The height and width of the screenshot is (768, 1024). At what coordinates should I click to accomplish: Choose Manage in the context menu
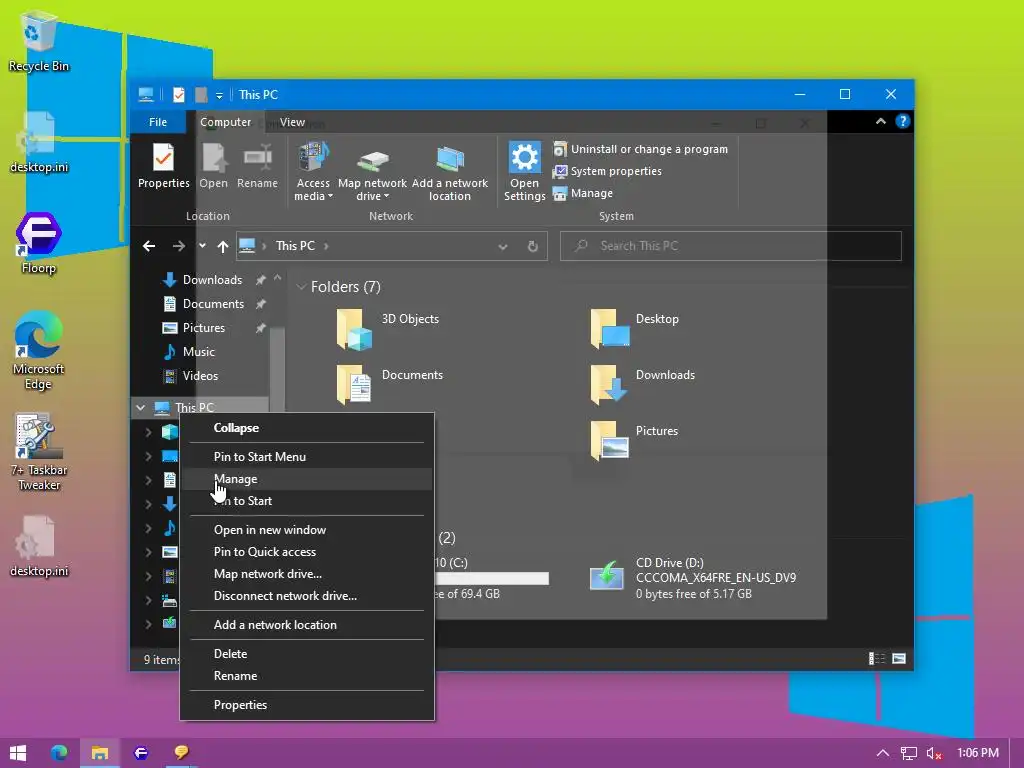point(307,479)
